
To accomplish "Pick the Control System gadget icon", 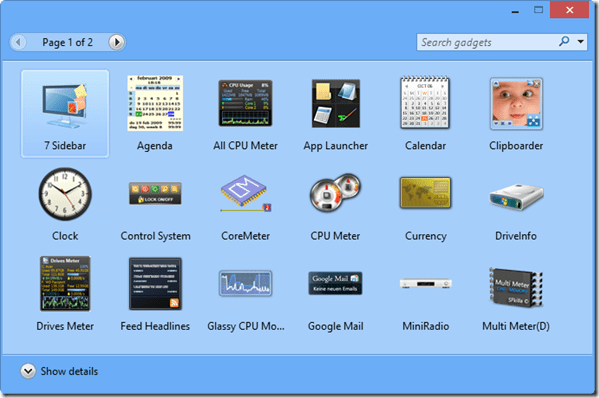I will [155, 193].
